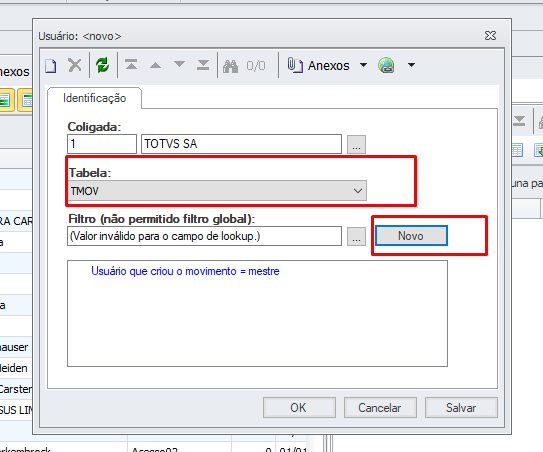Open Anexos paperclip button
The width and height of the screenshot is (543, 452).
click(318, 65)
